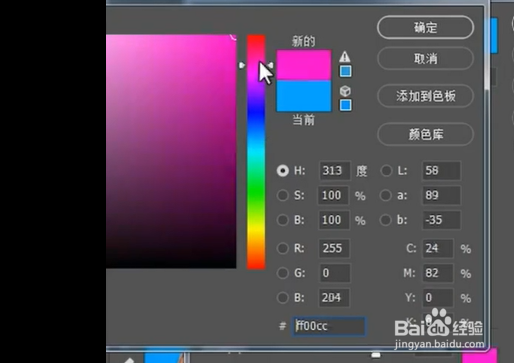Select the G green radio button
Viewport: 514px width, 363px height.
coord(283,273)
